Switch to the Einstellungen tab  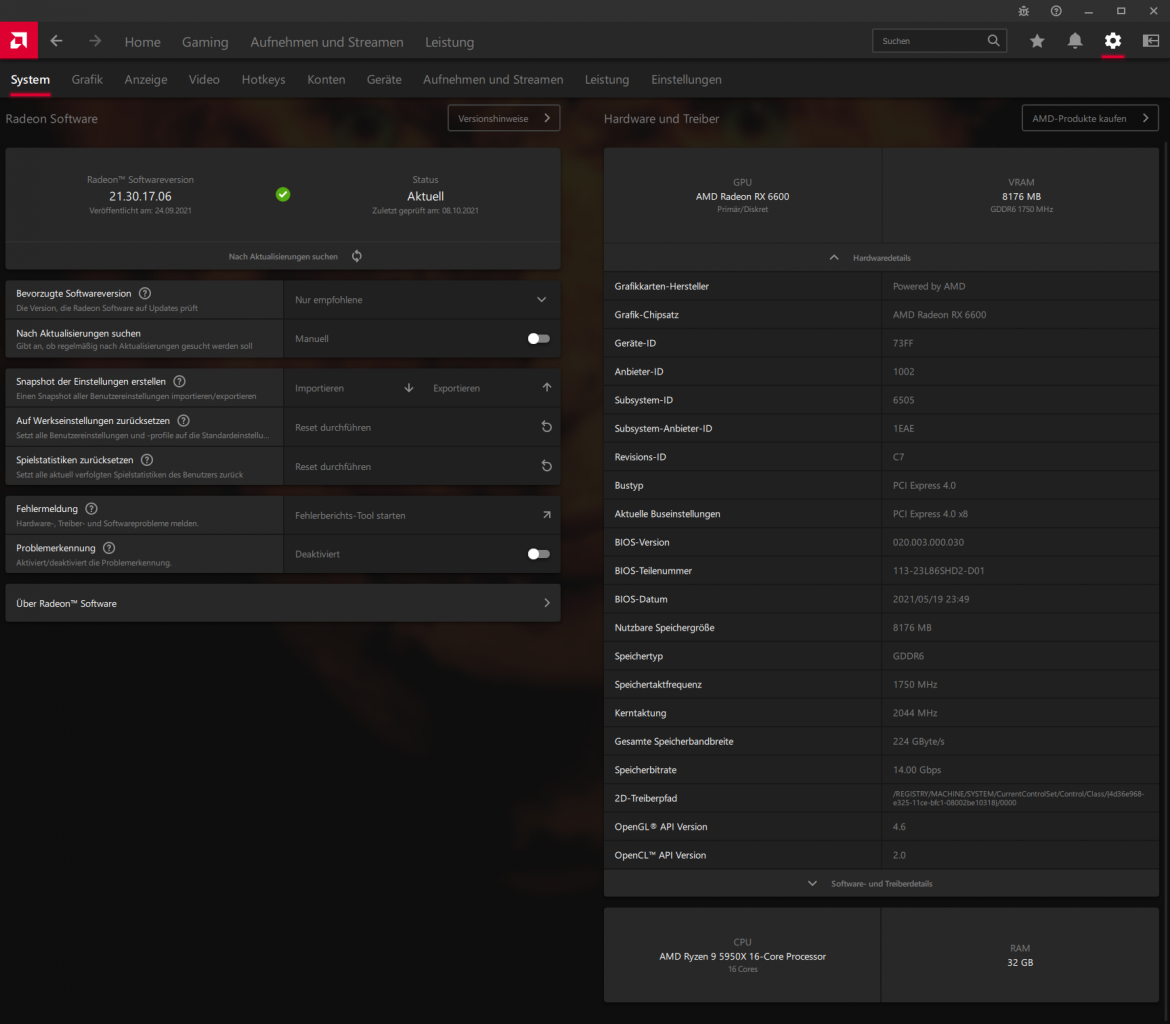click(x=686, y=79)
